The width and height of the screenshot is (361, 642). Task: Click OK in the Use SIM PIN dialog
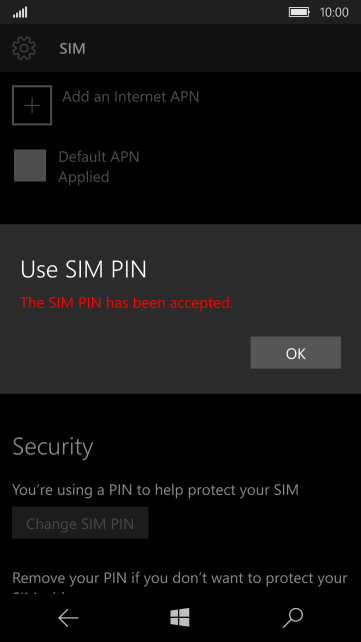pos(296,353)
